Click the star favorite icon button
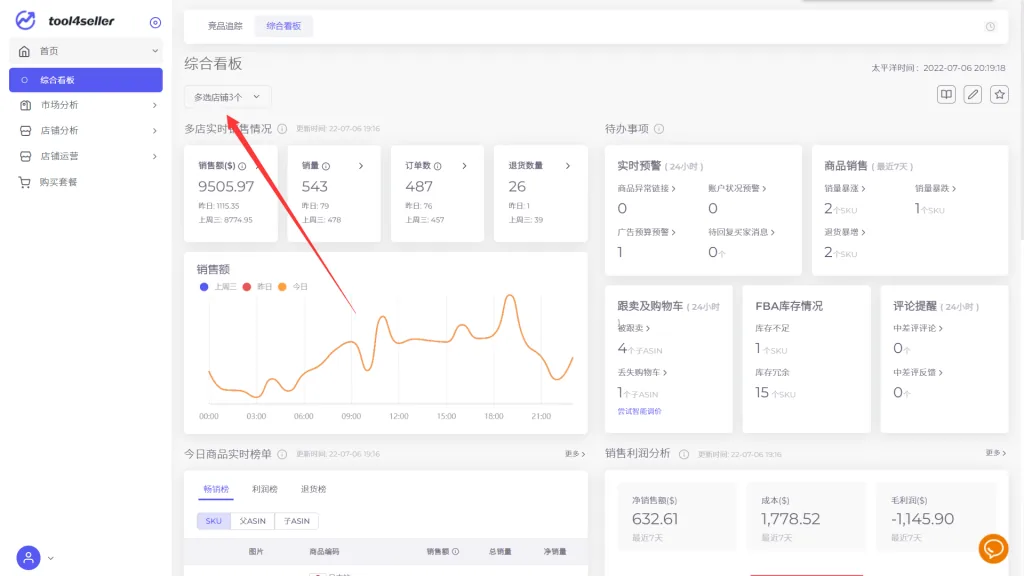The height and width of the screenshot is (576, 1024). [999, 95]
